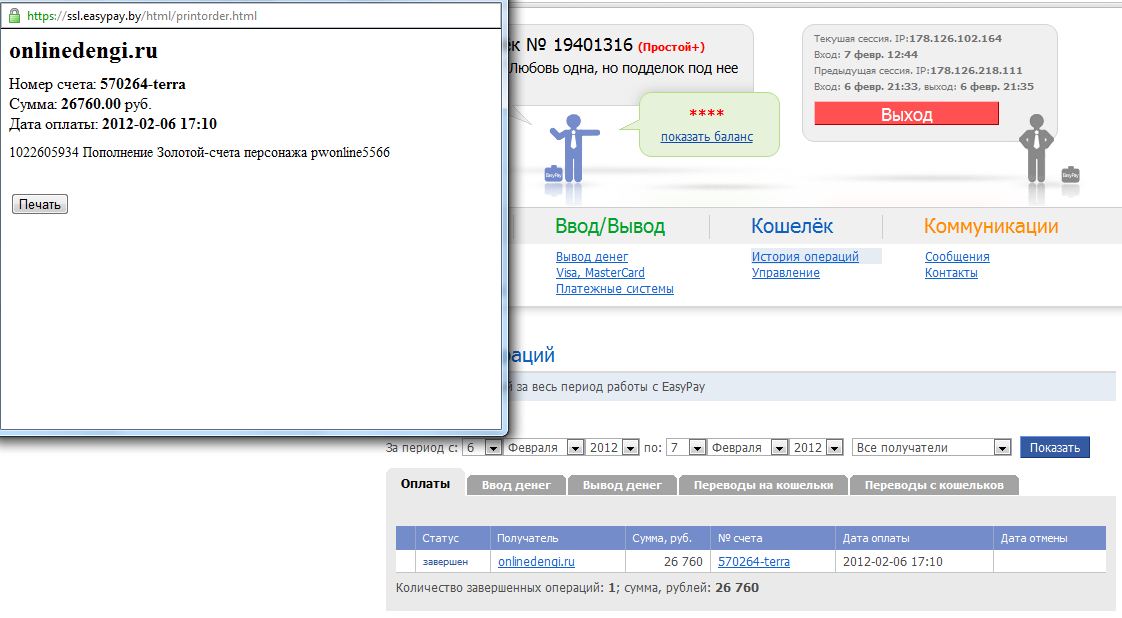1122x618 pixels.
Task: Click the Кошелёк section heading
Action: click(x=791, y=226)
